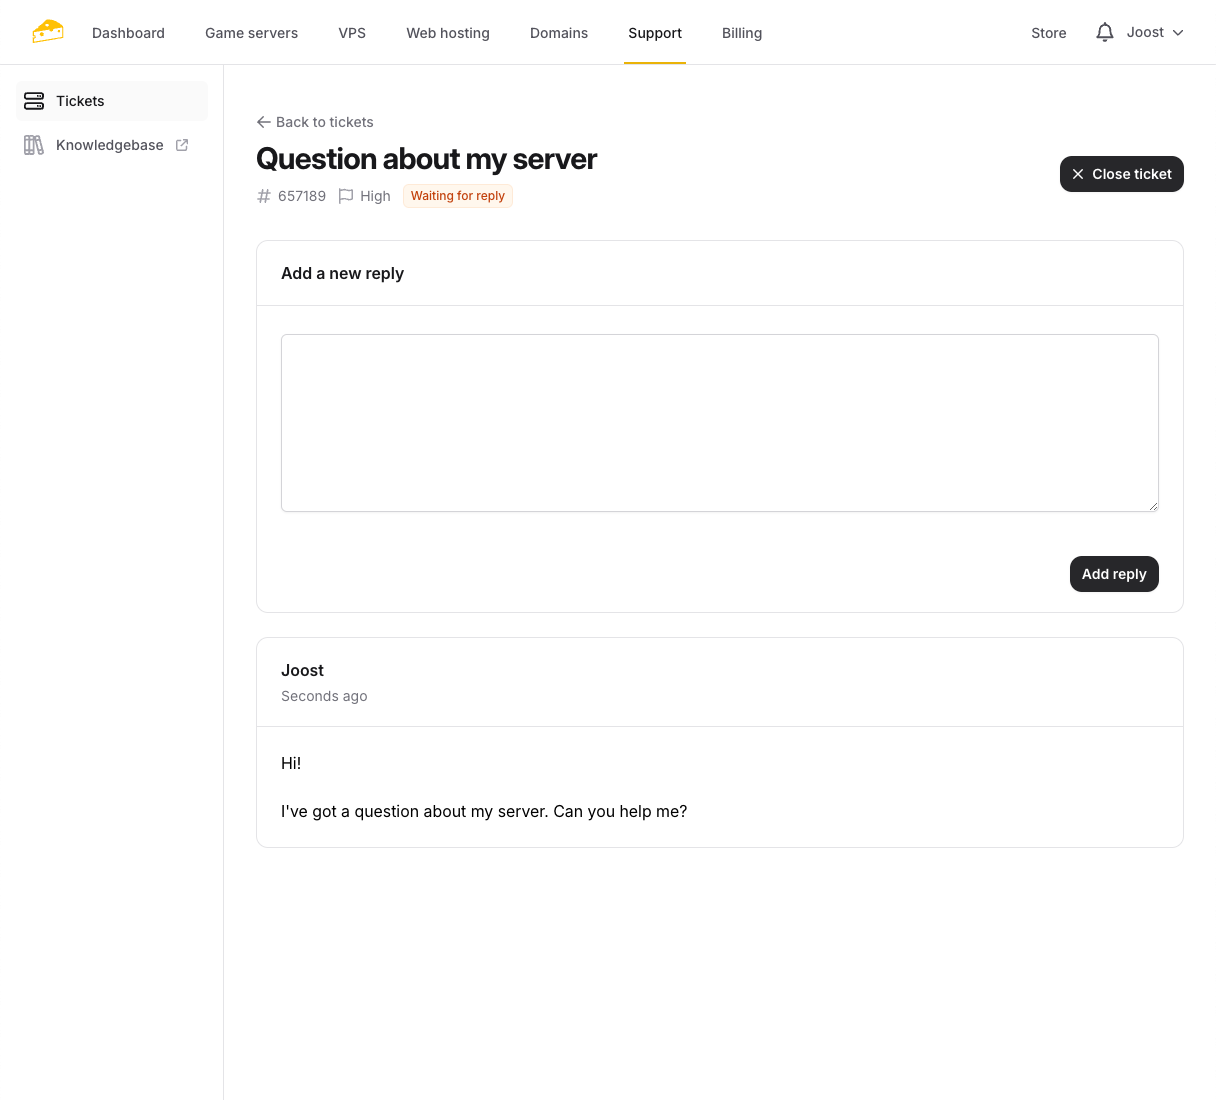The image size is (1216, 1100).
Task: Open the Joost account dropdown
Action: pyautogui.click(x=1154, y=32)
